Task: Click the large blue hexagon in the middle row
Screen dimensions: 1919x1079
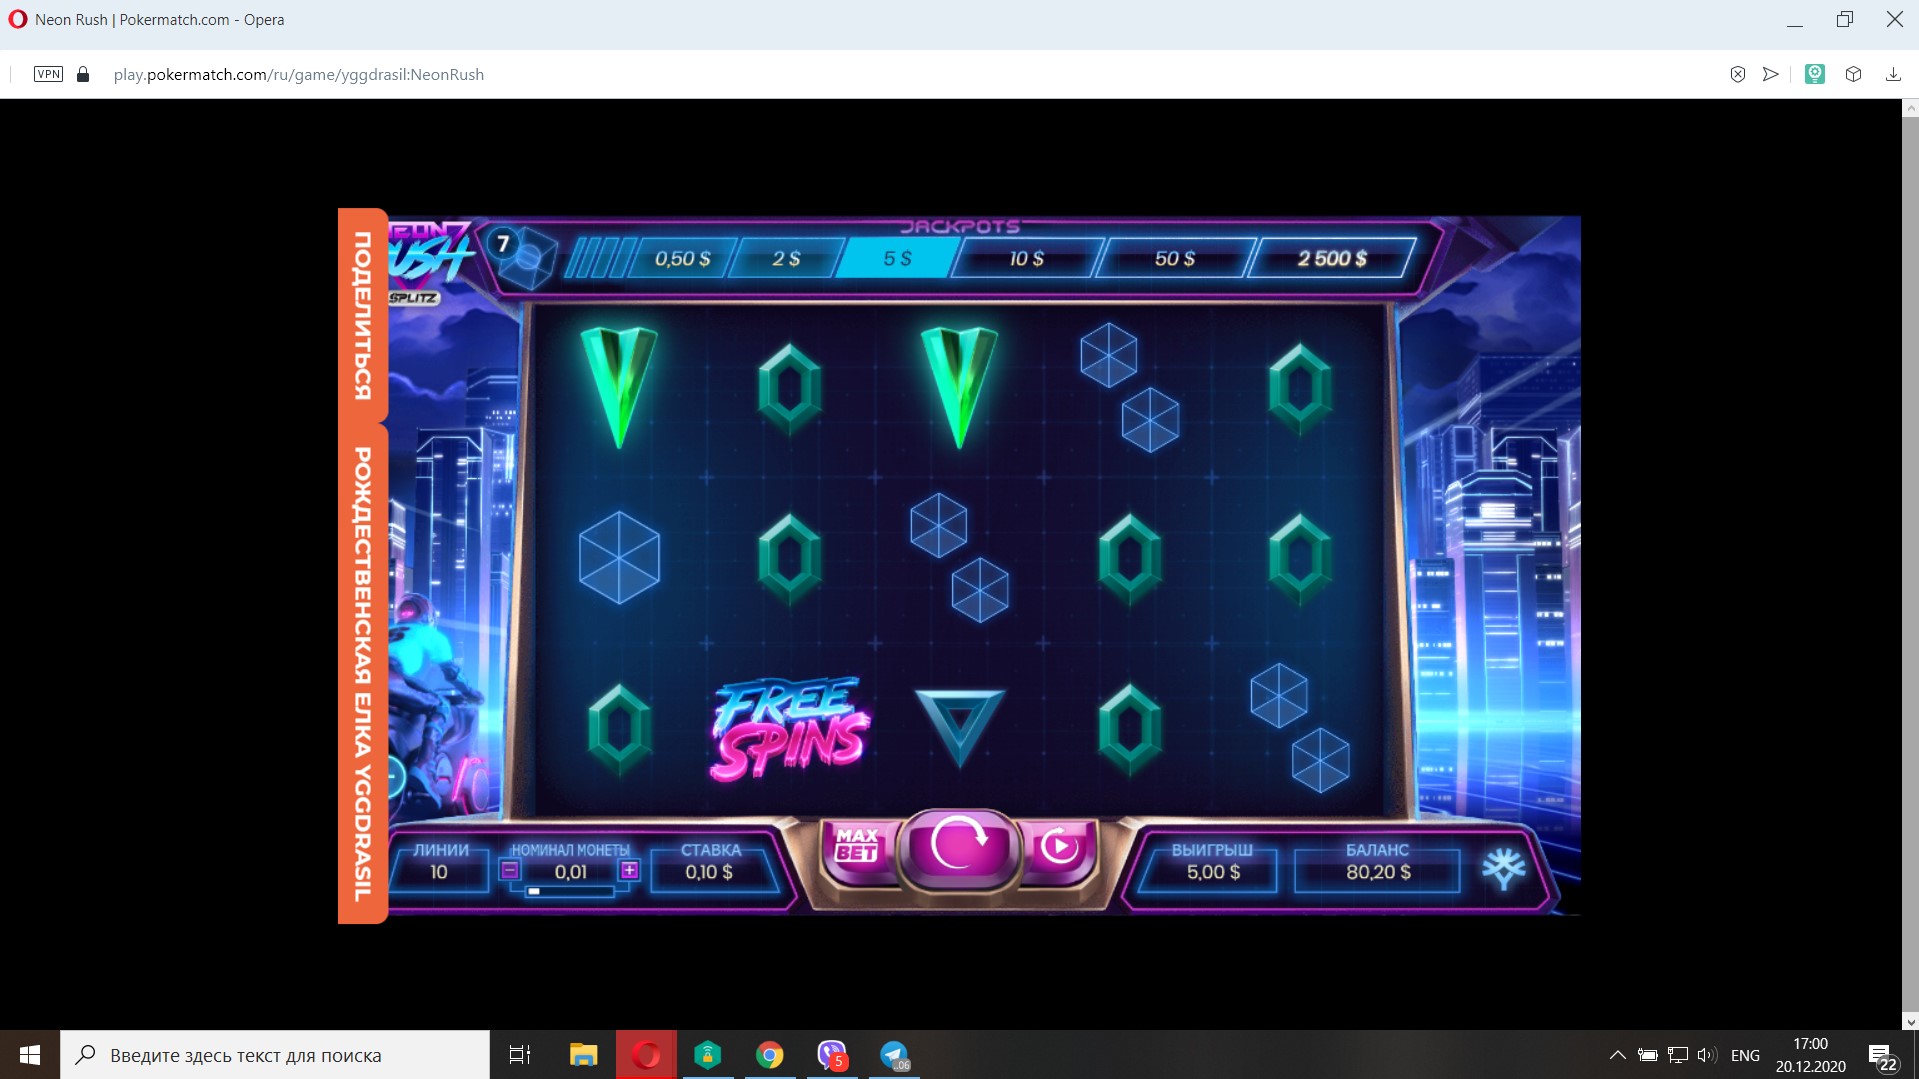Action: tap(619, 557)
